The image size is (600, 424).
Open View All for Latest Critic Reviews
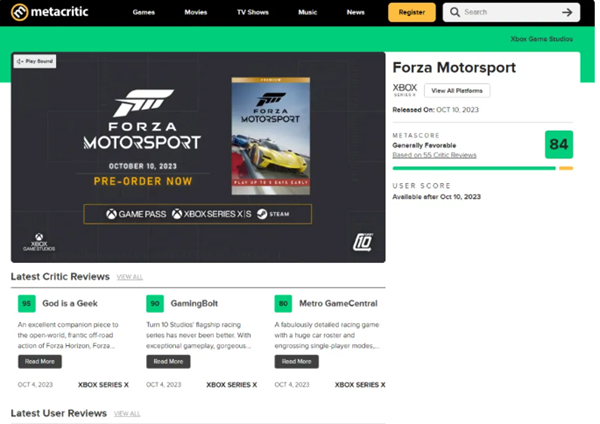click(x=129, y=277)
